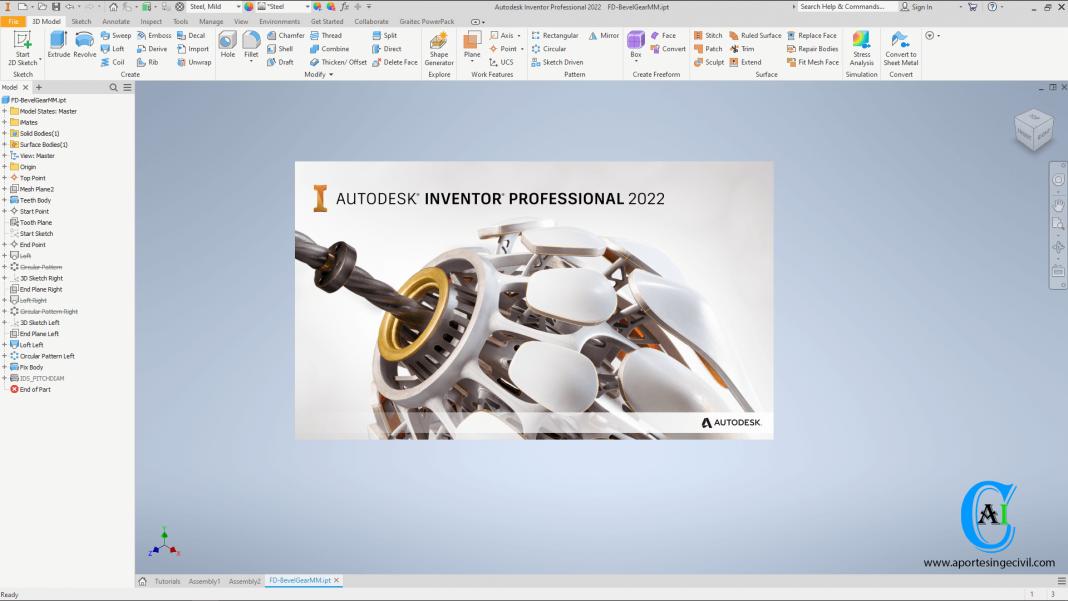This screenshot has height=601, width=1068.
Task: Open the Chamfer tool
Action: coord(287,34)
